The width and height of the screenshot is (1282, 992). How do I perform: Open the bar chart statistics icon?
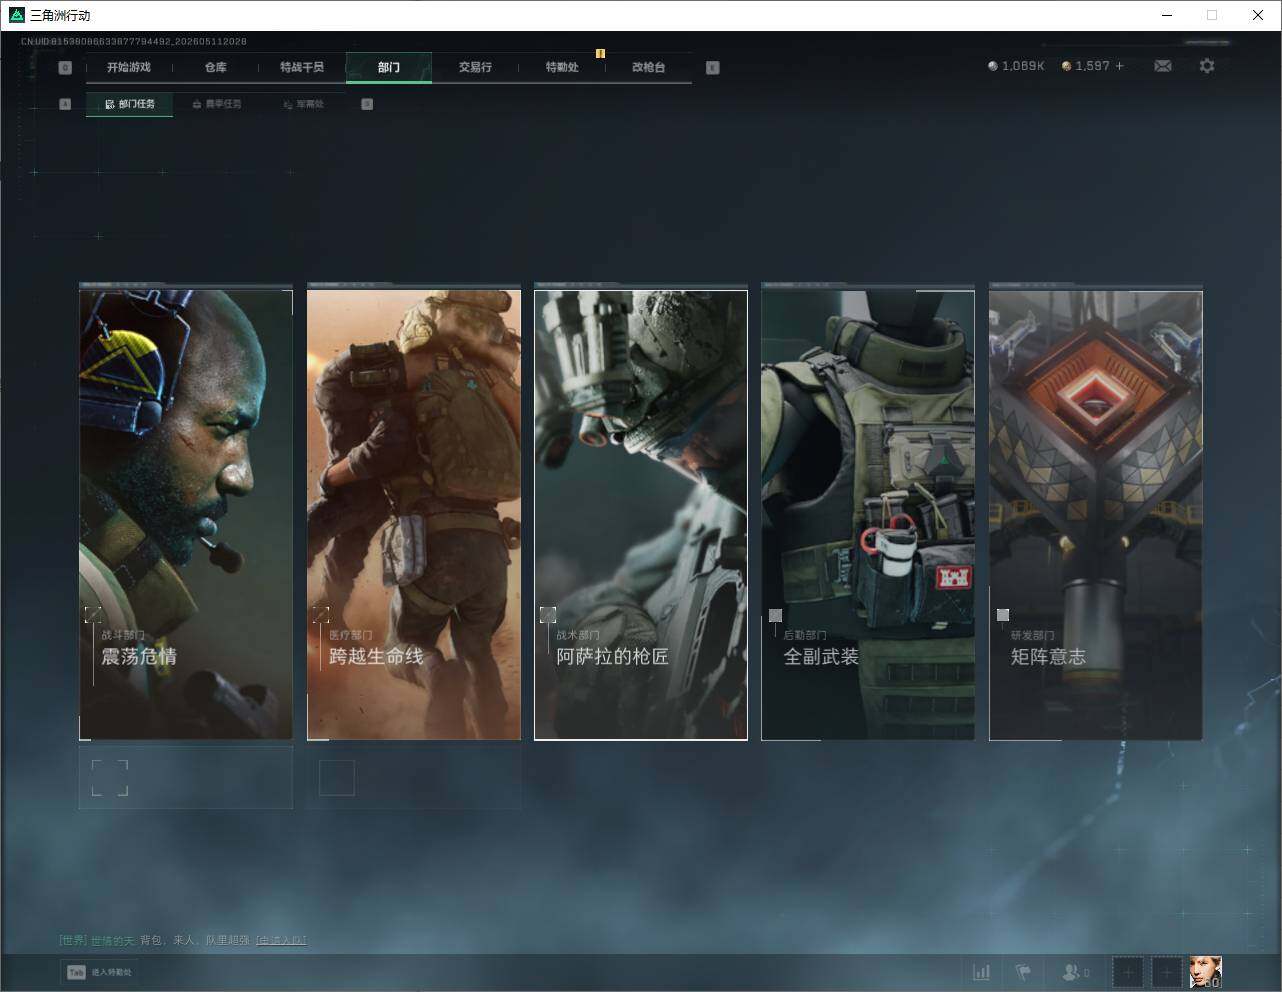coord(982,972)
